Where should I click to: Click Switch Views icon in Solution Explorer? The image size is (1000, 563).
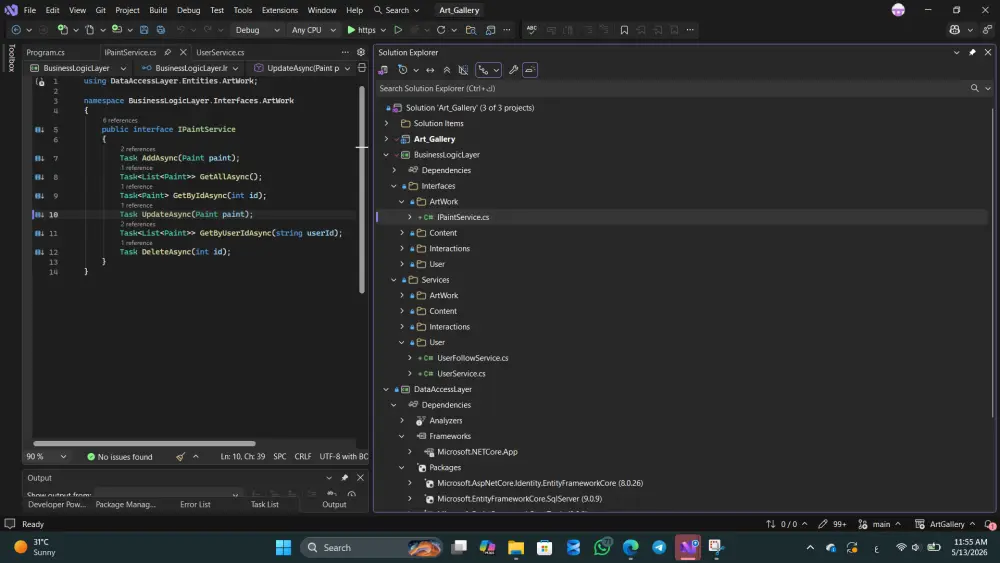pos(383,70)
